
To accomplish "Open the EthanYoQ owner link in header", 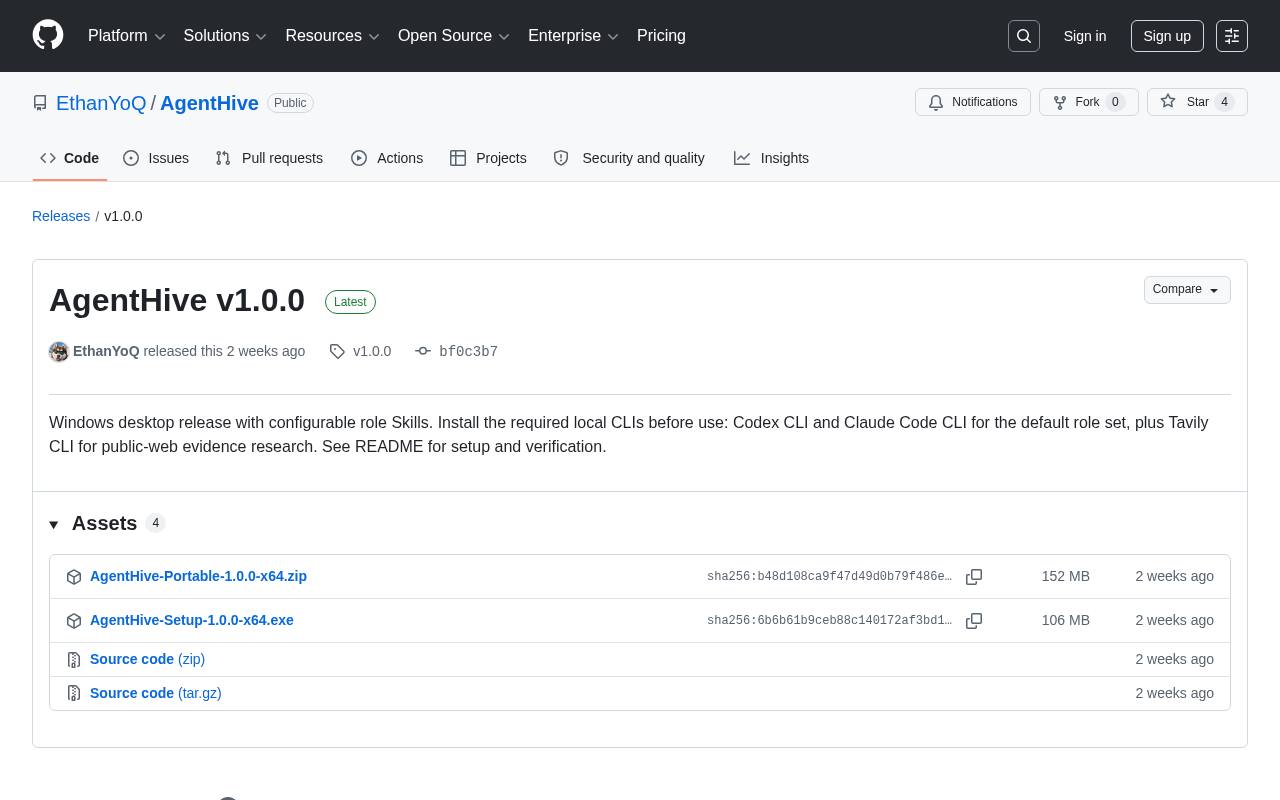I will click(101, 103).
